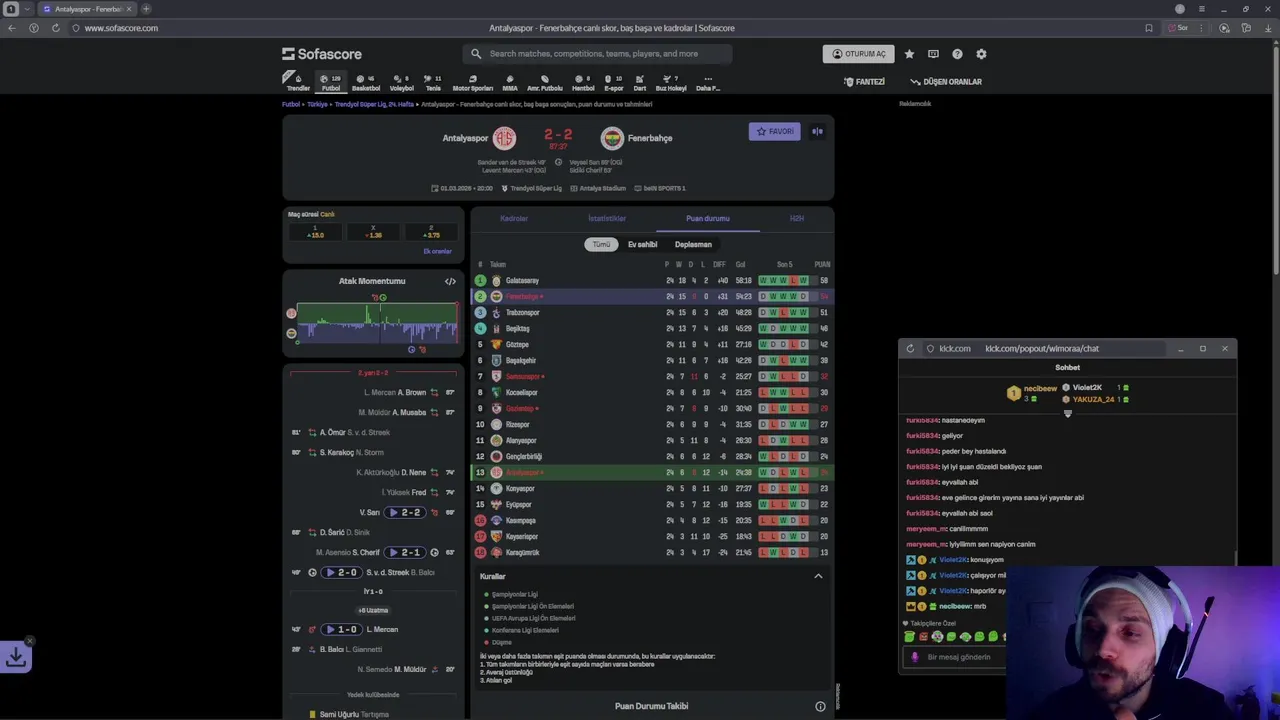This screenshot has width=1280, height=720.
Task: Click the home win odds 15.0
Action: (315, 232)
